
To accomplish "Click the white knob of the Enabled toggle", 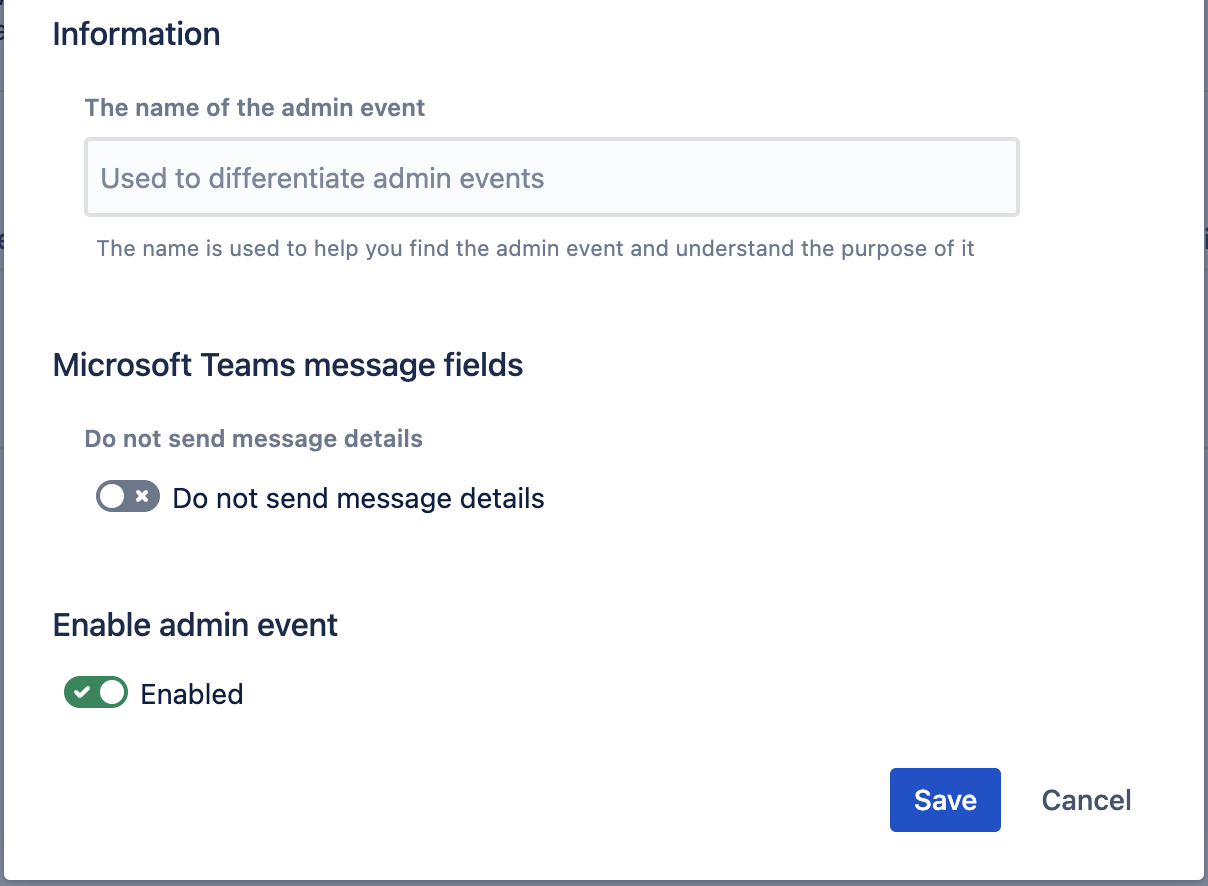I will 112,693.
